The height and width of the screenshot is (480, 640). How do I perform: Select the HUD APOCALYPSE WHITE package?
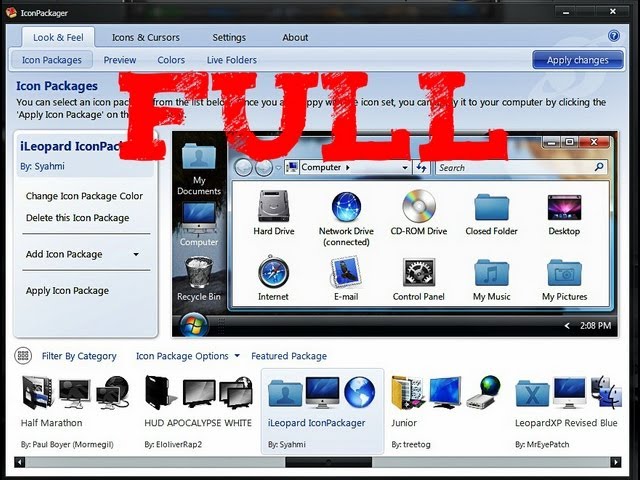pos(198,412)
